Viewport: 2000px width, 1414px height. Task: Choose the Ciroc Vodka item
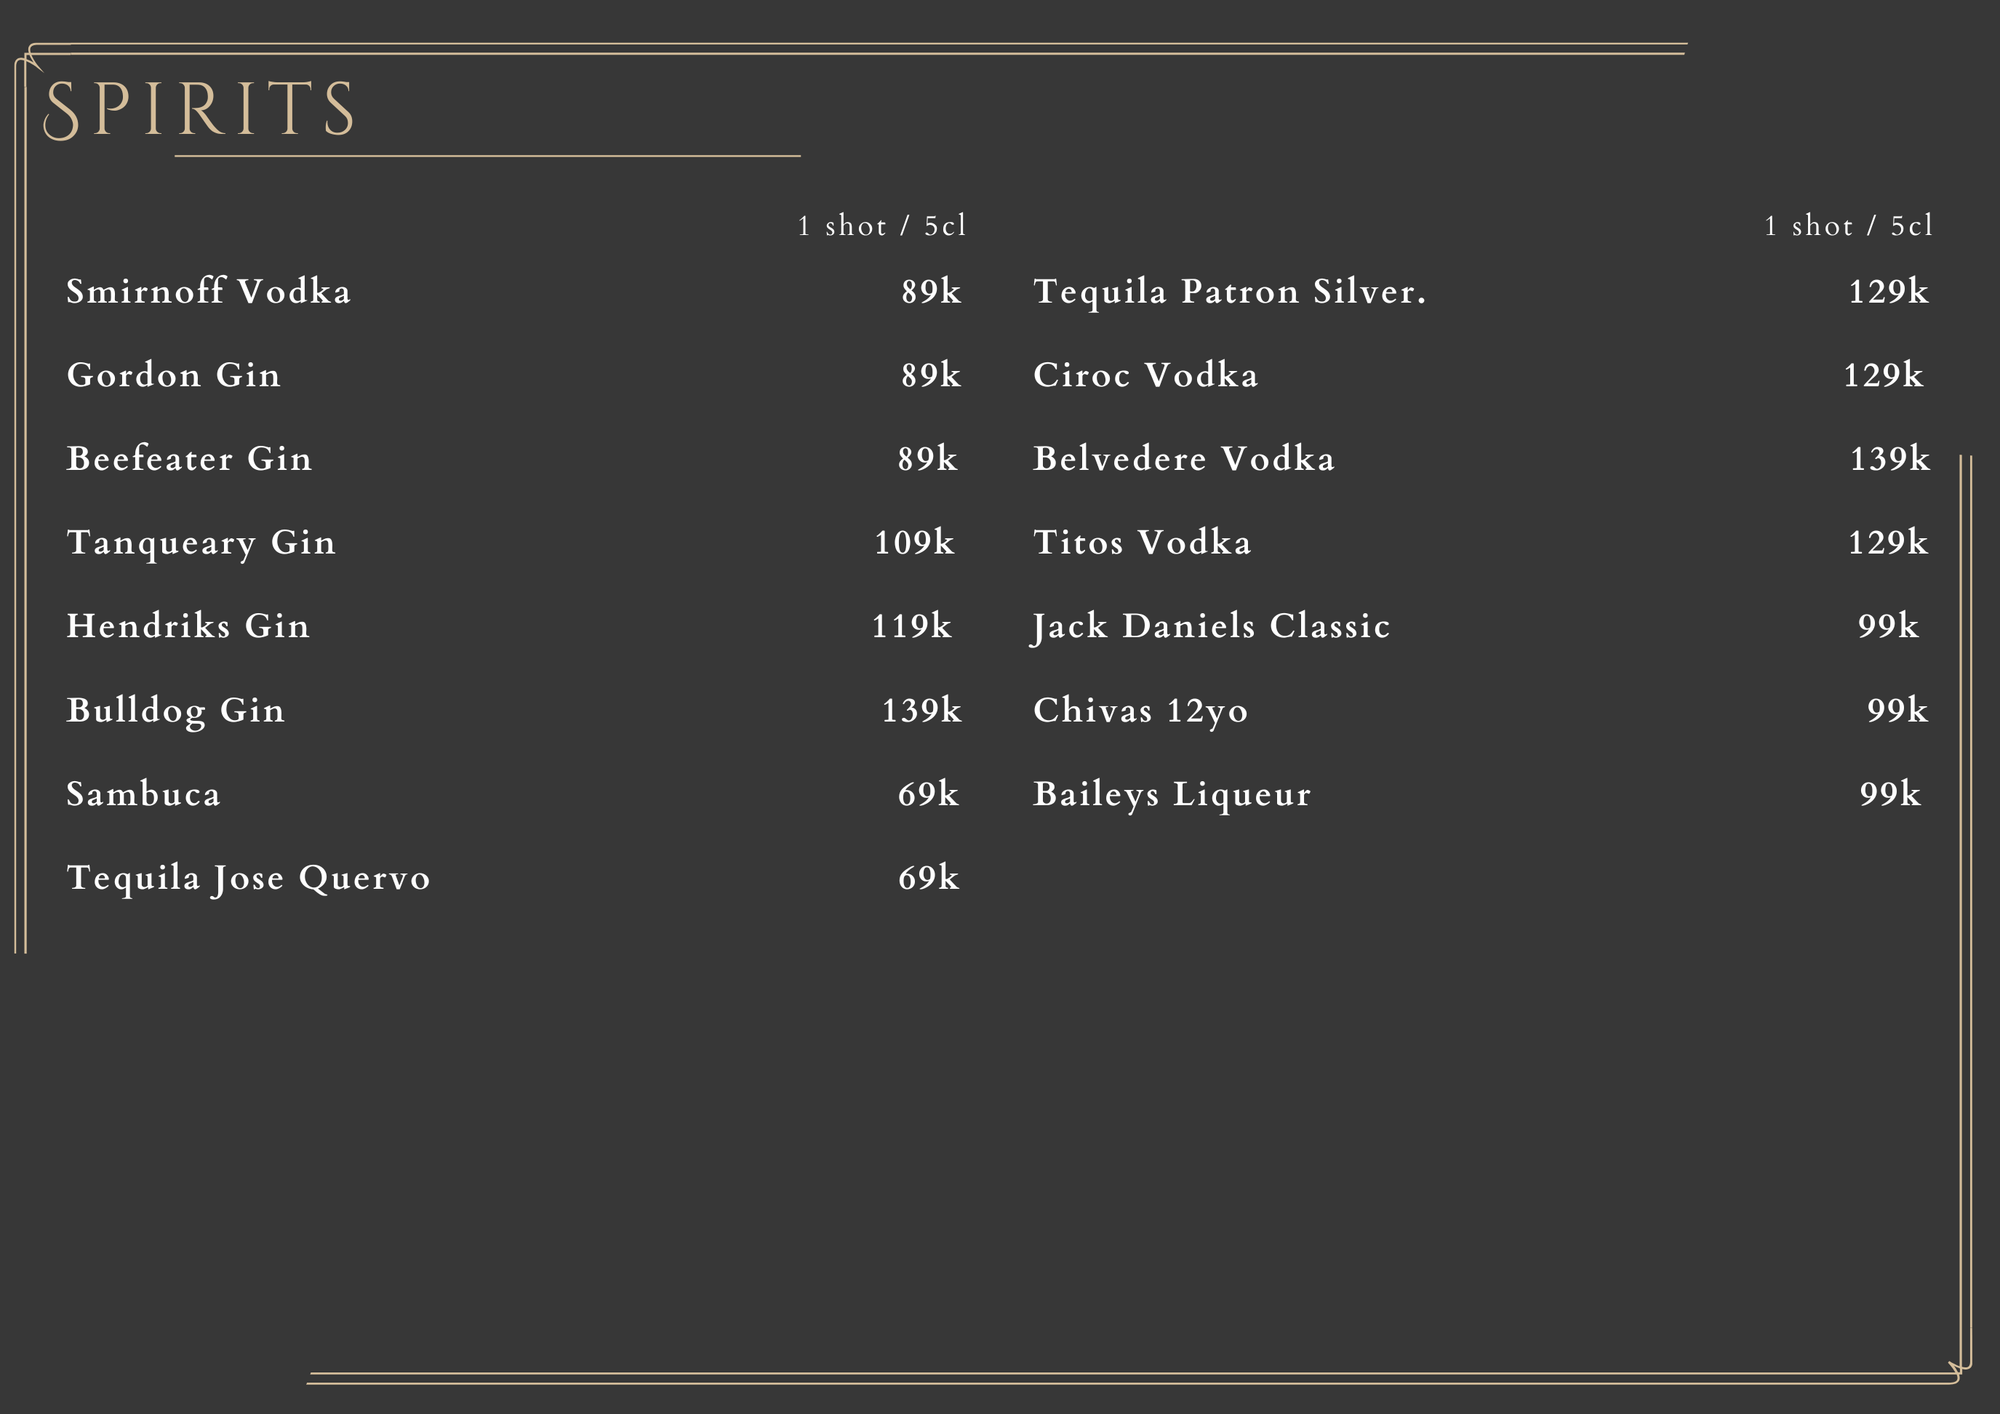[1146, 376]
